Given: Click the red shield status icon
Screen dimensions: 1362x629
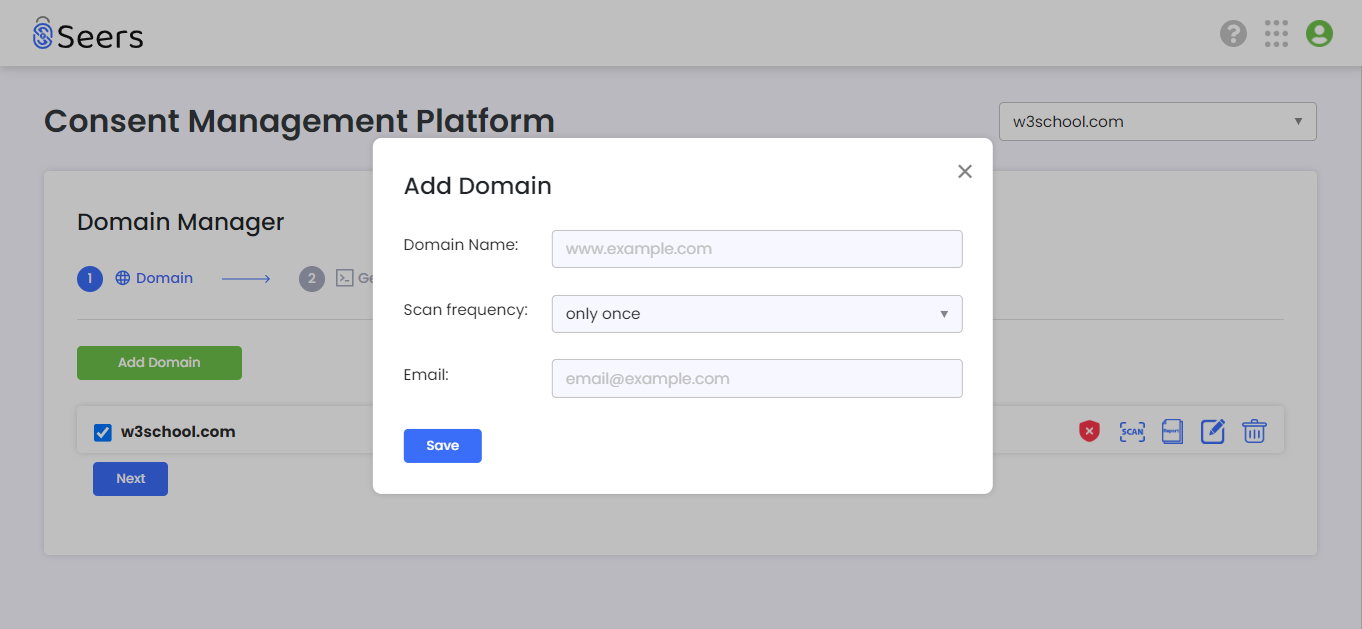Looking at the screenshot, I should coord(1089,431).
